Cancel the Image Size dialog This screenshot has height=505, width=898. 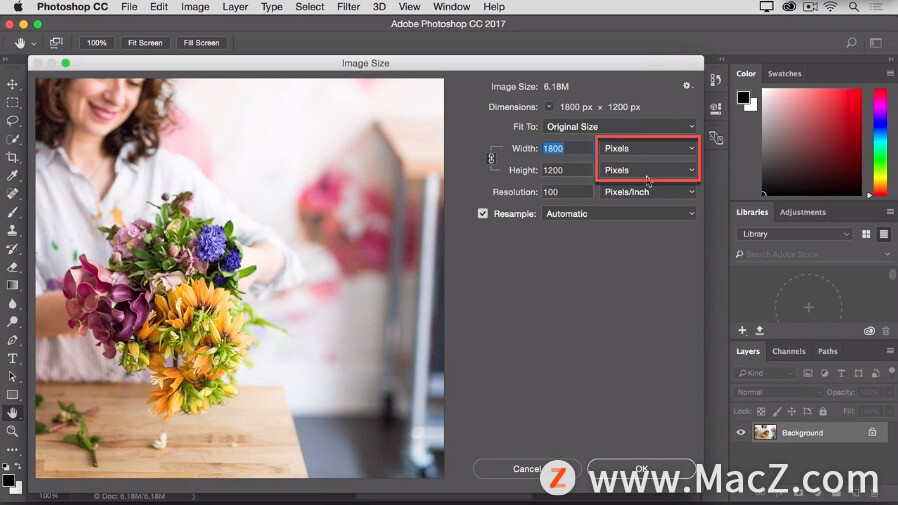[x=527, y=469]
